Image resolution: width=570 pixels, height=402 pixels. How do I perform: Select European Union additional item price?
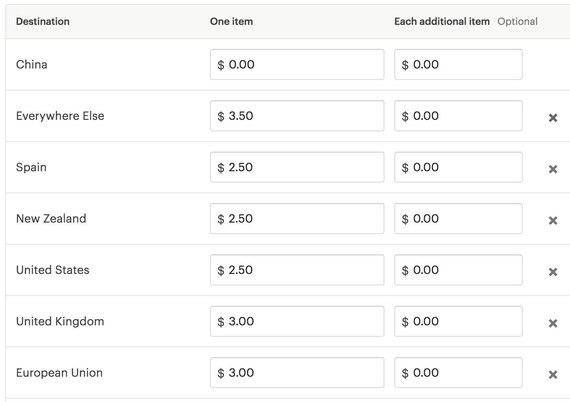click(458, 373)
